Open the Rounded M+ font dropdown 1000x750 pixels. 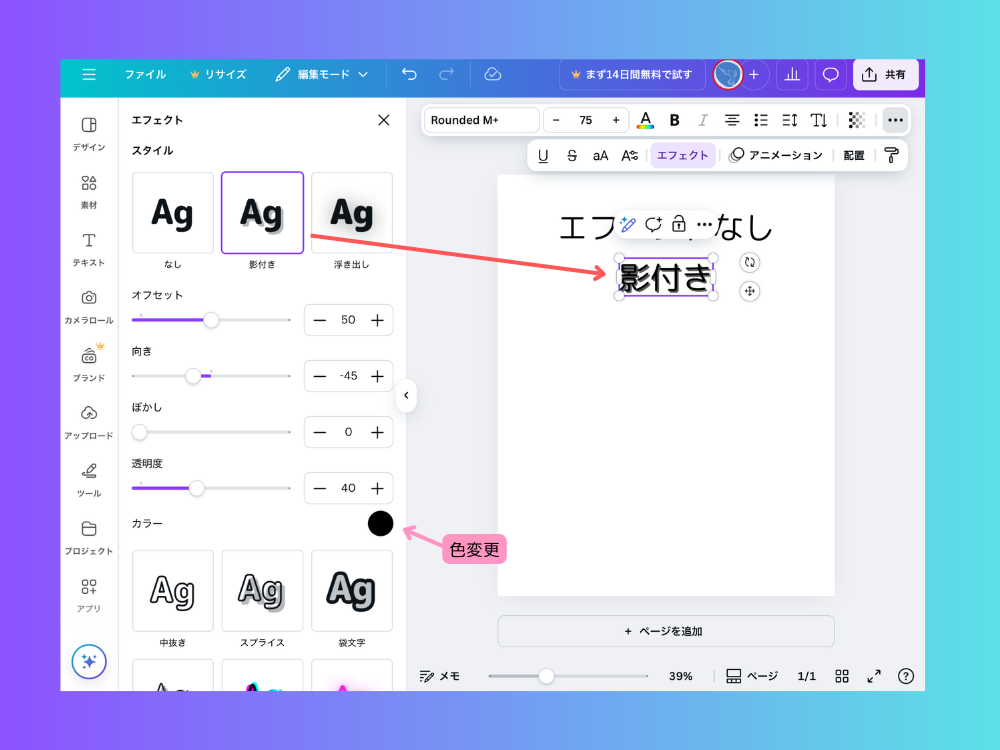click(x=482, y=120)
